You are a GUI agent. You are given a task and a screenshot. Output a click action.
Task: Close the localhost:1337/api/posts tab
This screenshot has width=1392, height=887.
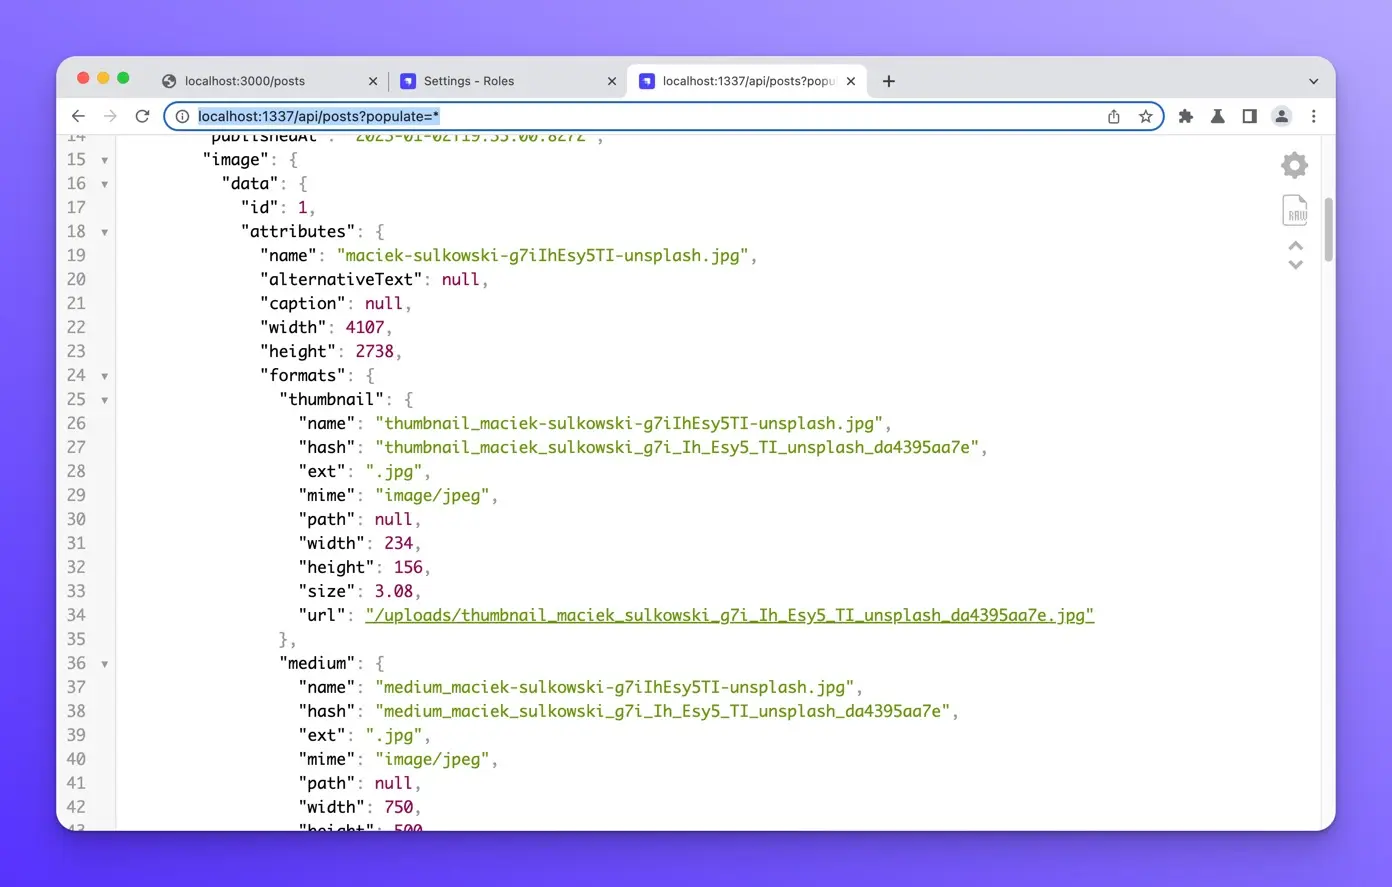tap(851, 81)
